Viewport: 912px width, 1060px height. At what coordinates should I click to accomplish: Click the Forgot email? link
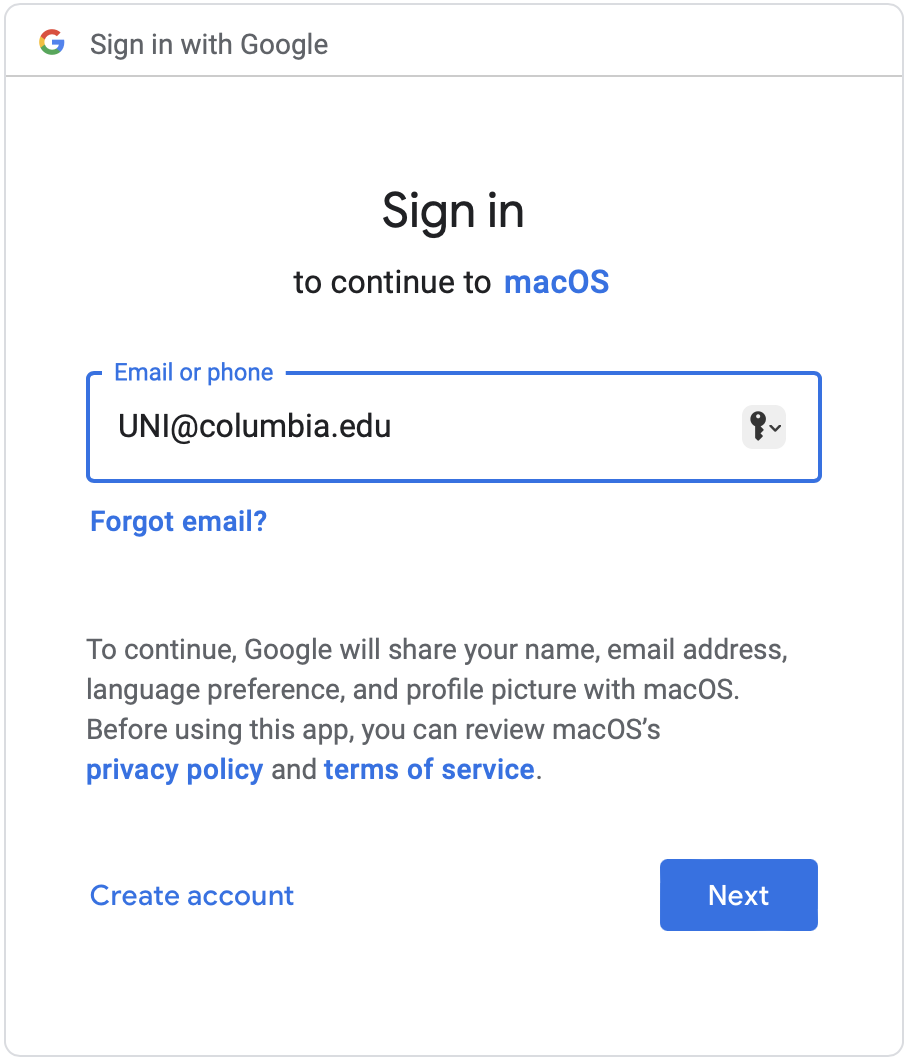pos(177,521)
